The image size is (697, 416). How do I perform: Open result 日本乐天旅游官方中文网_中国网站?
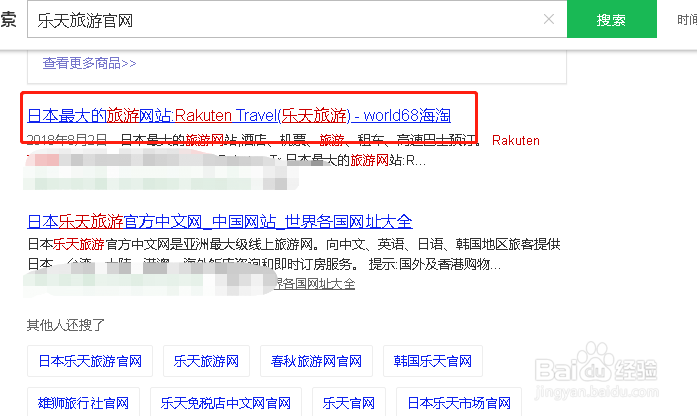[220, 221]
